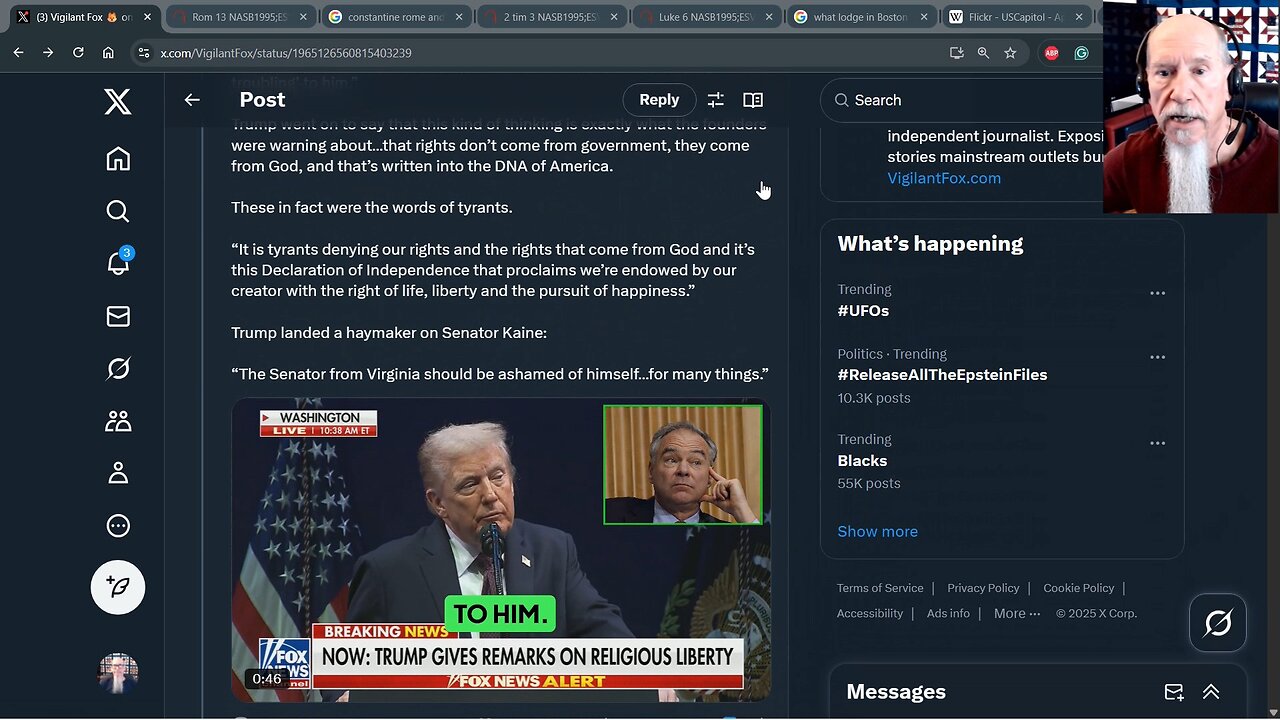This screenshot has width=1280, height=720.
Task: Open the Grammarly extension icon
Action: [1081, 53]
